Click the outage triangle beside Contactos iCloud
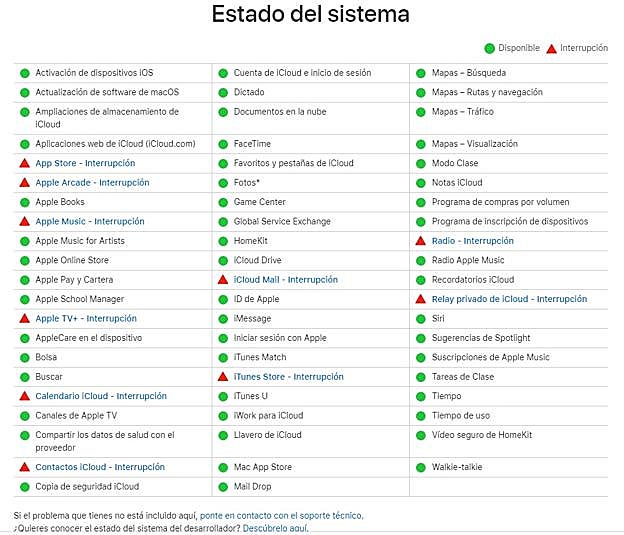 (24, 467)
